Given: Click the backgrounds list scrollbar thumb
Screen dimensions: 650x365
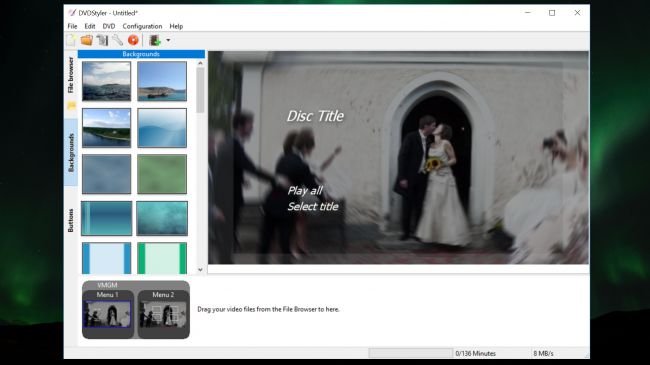Looking at the screenshot, I should [x=200, y=90].
